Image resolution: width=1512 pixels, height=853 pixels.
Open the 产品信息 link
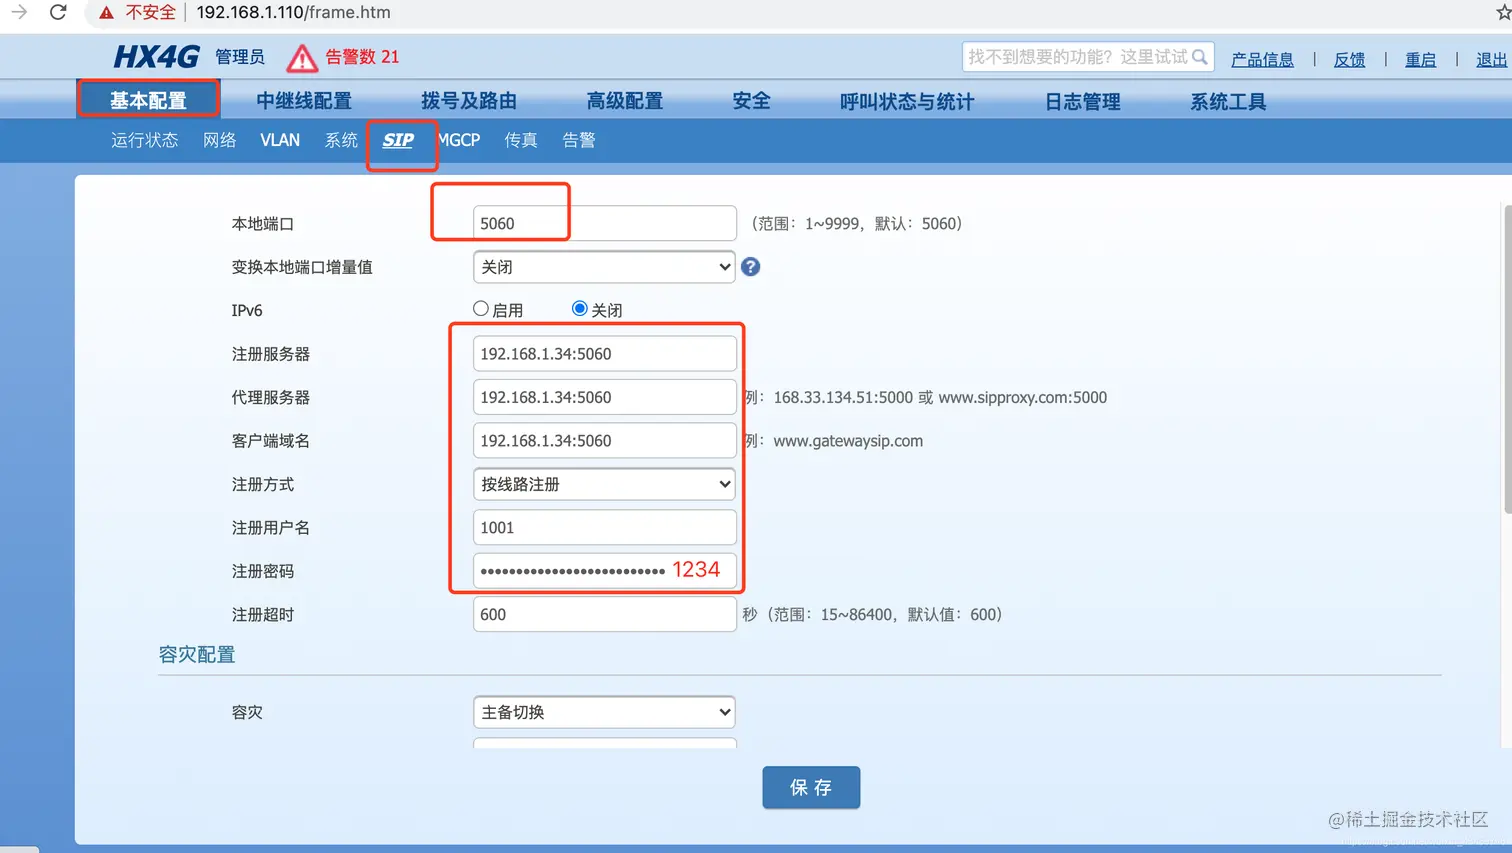click(1262, 60)
